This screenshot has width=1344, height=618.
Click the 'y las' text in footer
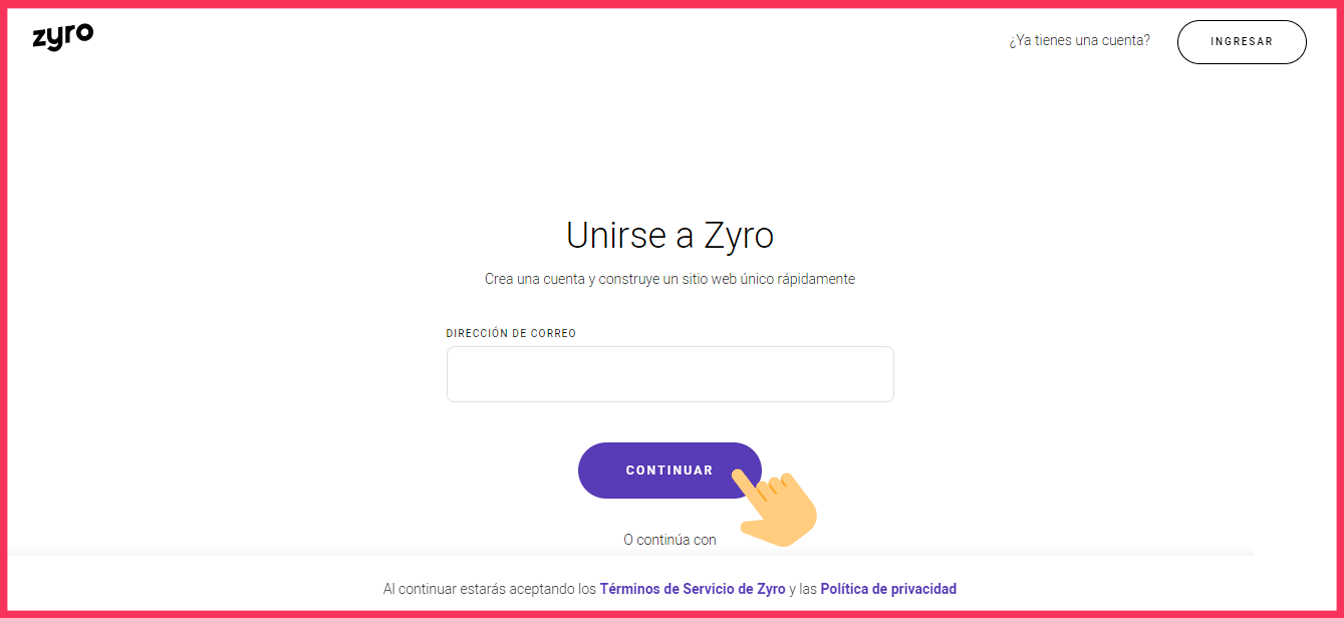[x=803, y=589]
